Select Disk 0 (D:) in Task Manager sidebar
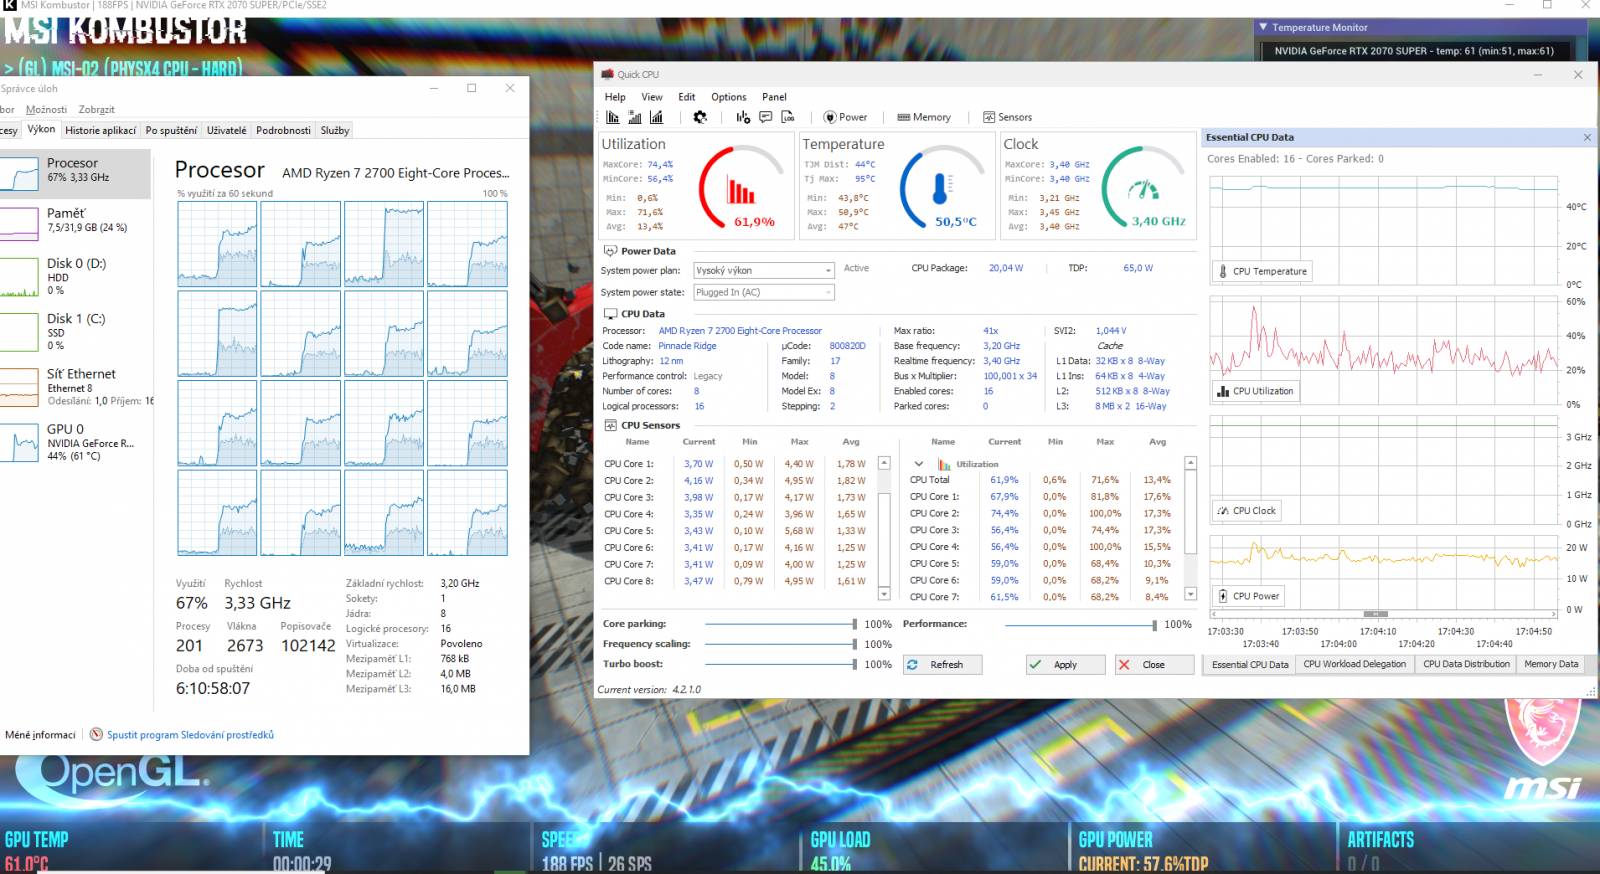 coord(75,276)
